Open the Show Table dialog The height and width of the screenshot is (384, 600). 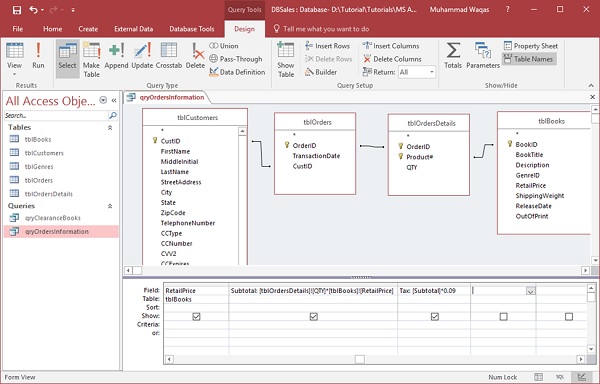click(x=286, y=59)
